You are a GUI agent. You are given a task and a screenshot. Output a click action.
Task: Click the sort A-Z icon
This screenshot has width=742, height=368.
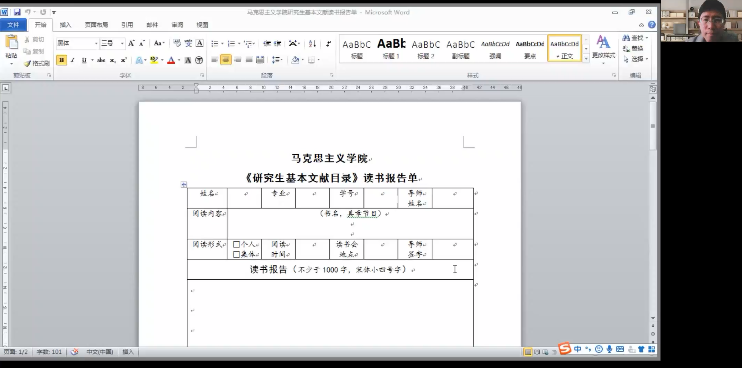(x=312, y=44)
